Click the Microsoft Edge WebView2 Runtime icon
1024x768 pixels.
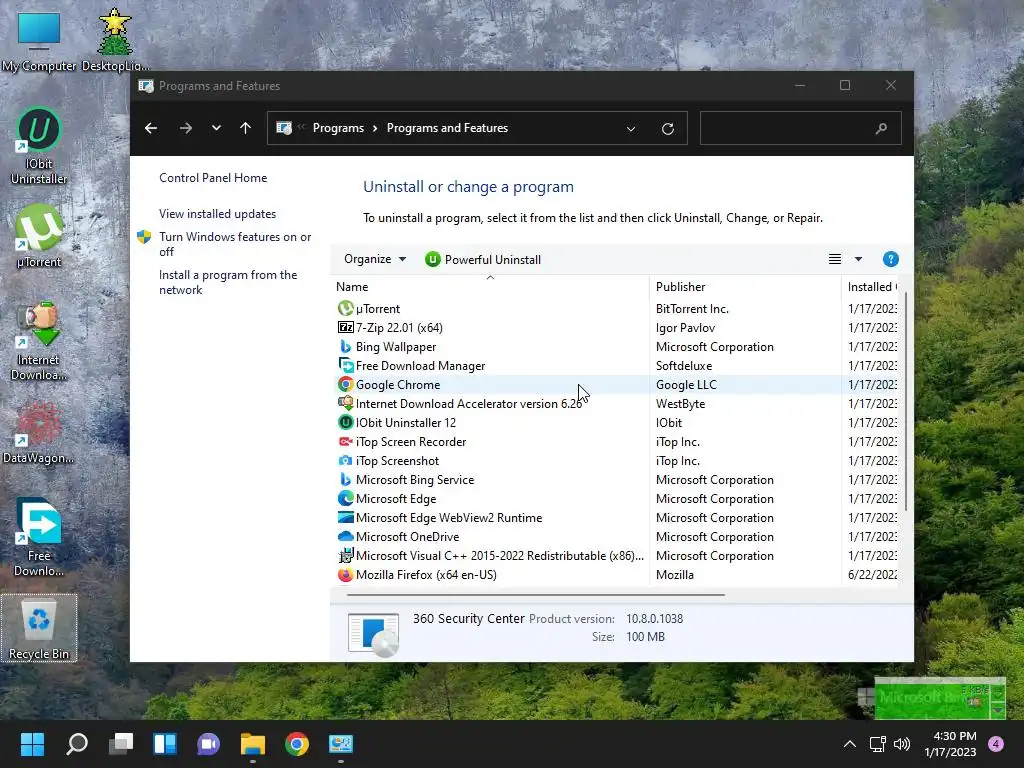(x=345, y=517)
